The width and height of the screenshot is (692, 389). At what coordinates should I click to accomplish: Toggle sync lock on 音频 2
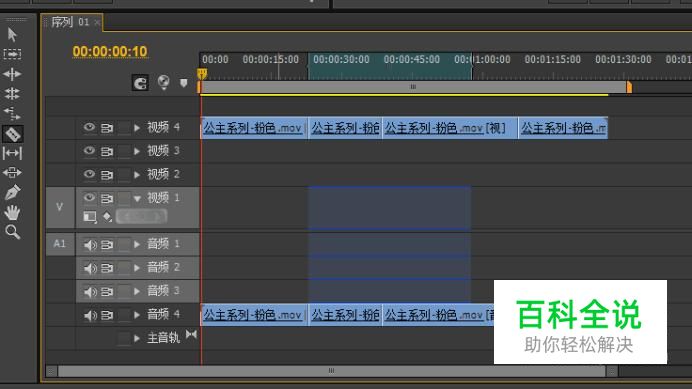tap(107, 268)
